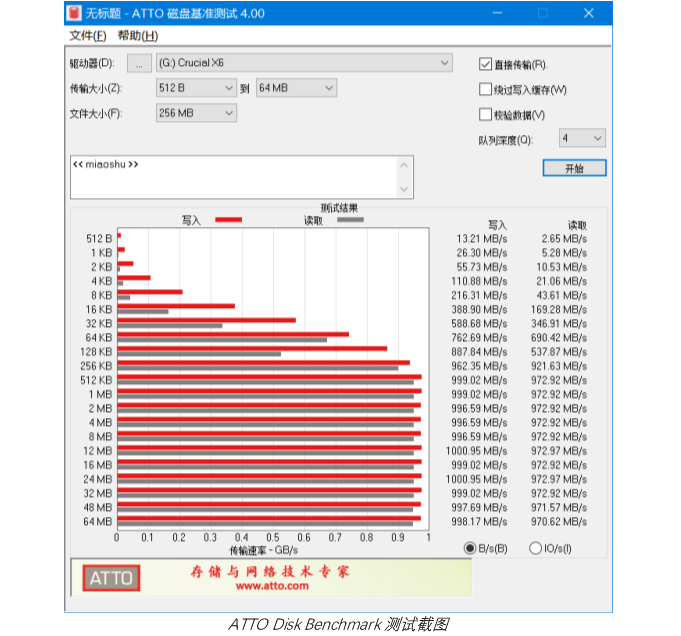Click the 48 MB row label
This screenshot has width=681, height=636.
click(x=98, y=507)
